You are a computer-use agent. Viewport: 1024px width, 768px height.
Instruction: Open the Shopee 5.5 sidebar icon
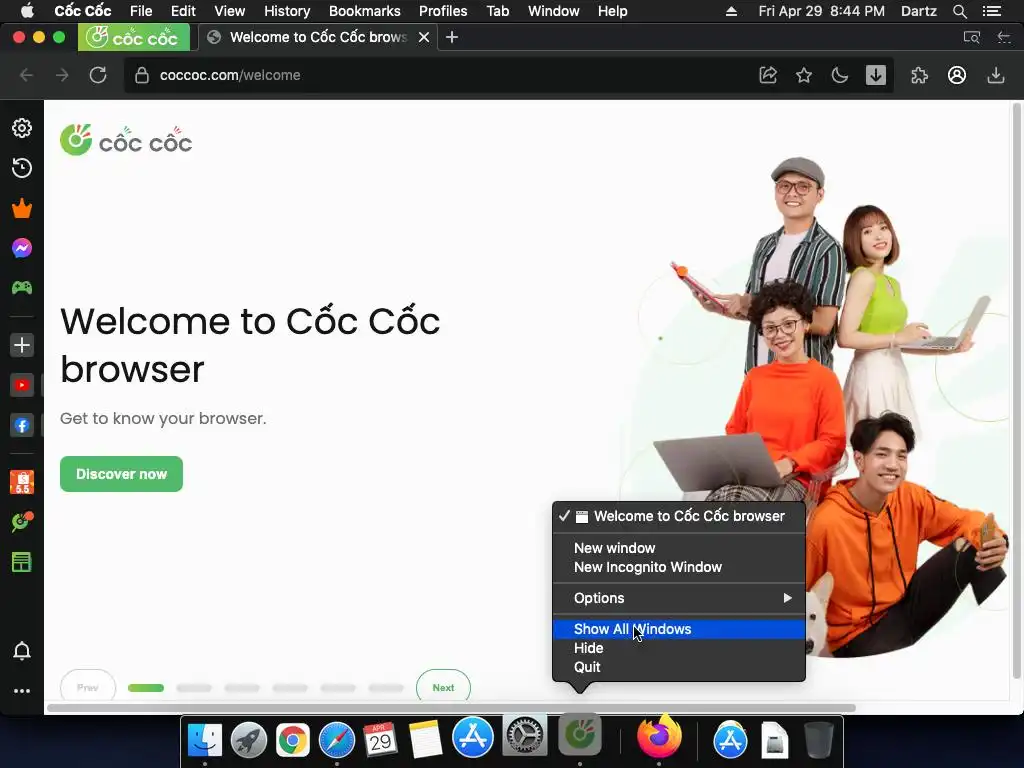[22, 482]
